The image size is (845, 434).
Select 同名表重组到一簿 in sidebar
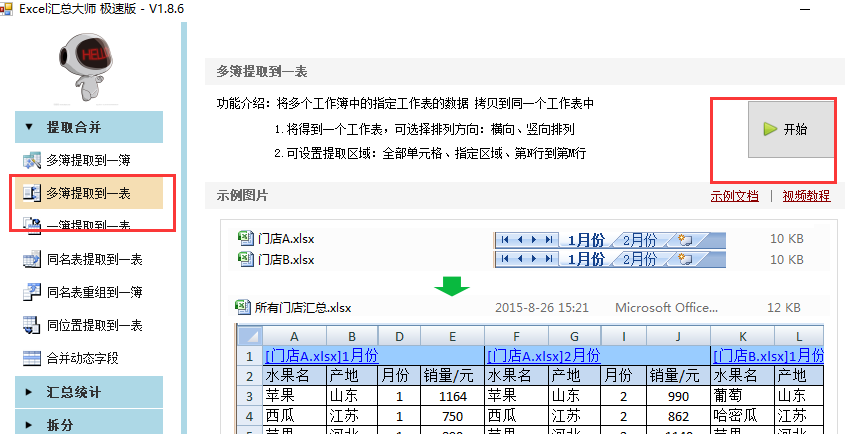pos(89,292)
